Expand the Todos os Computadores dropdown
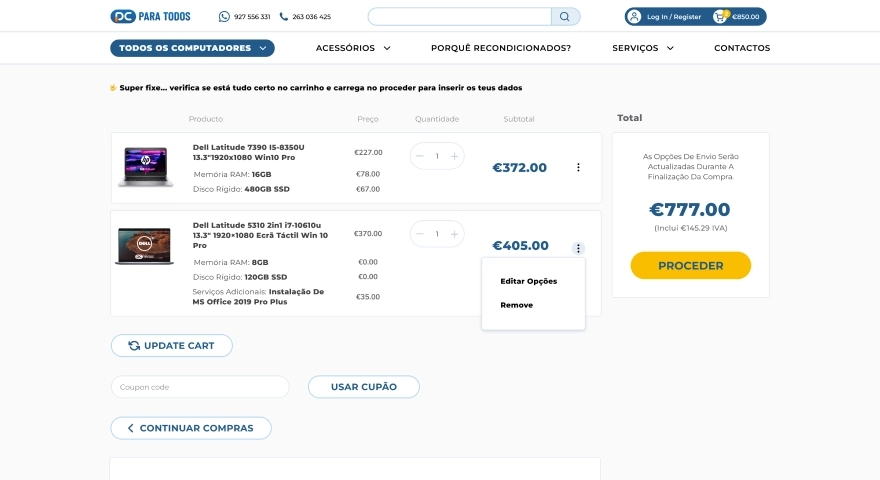 pyautogui.click(x=192, y=48)
